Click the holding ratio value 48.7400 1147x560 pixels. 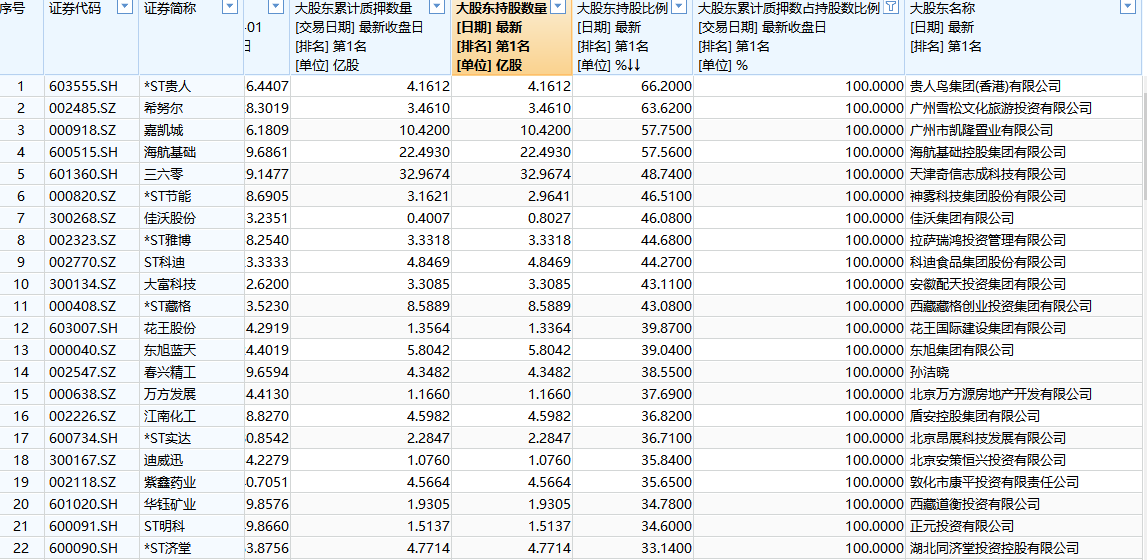coord(667,174)
